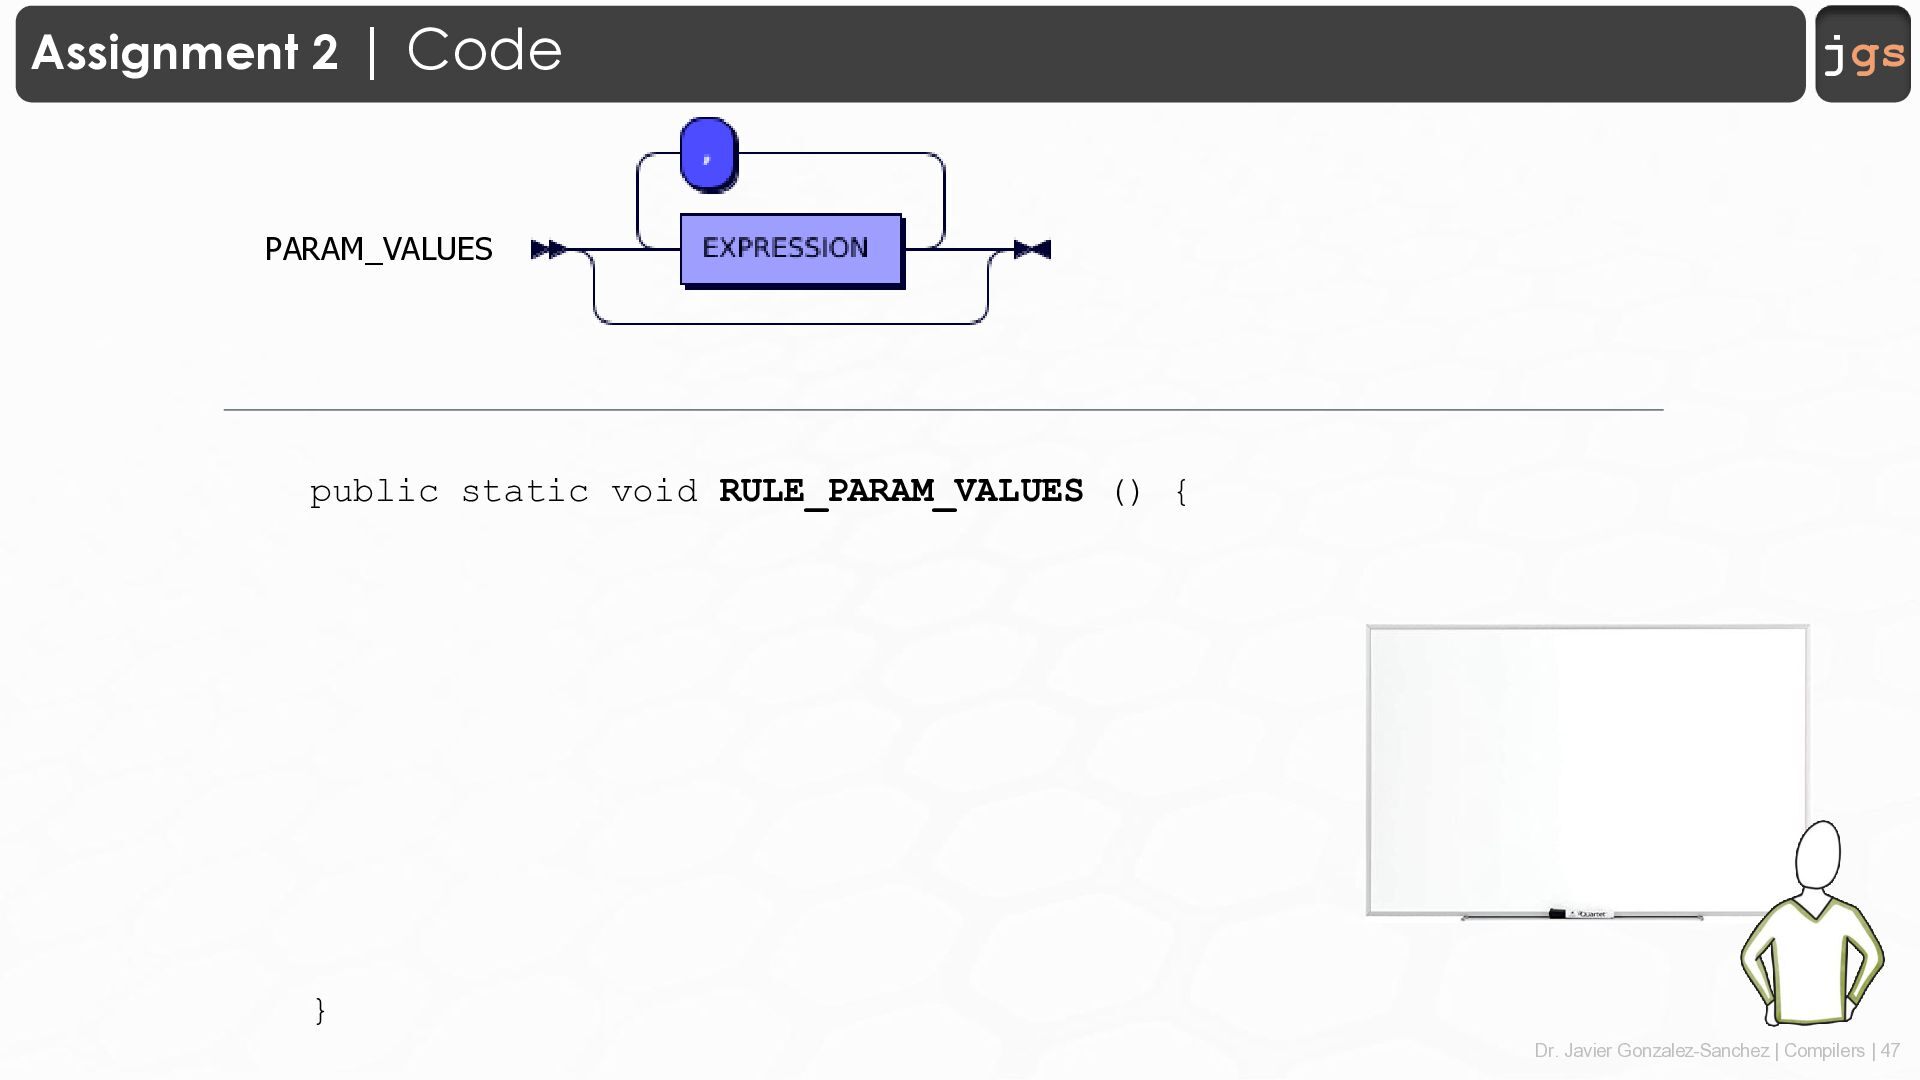Click the "static" keyword in the code

tap(525, 492)
